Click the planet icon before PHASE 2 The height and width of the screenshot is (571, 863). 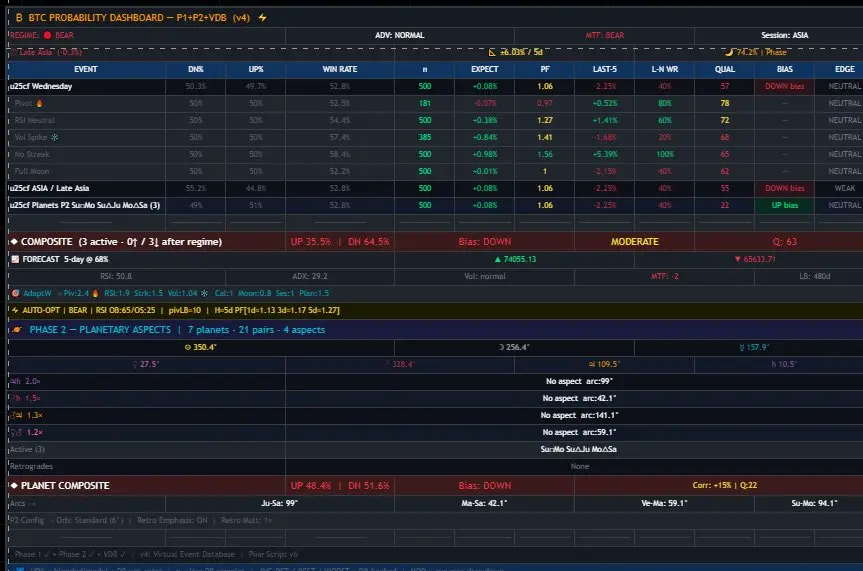pos(17,330)
